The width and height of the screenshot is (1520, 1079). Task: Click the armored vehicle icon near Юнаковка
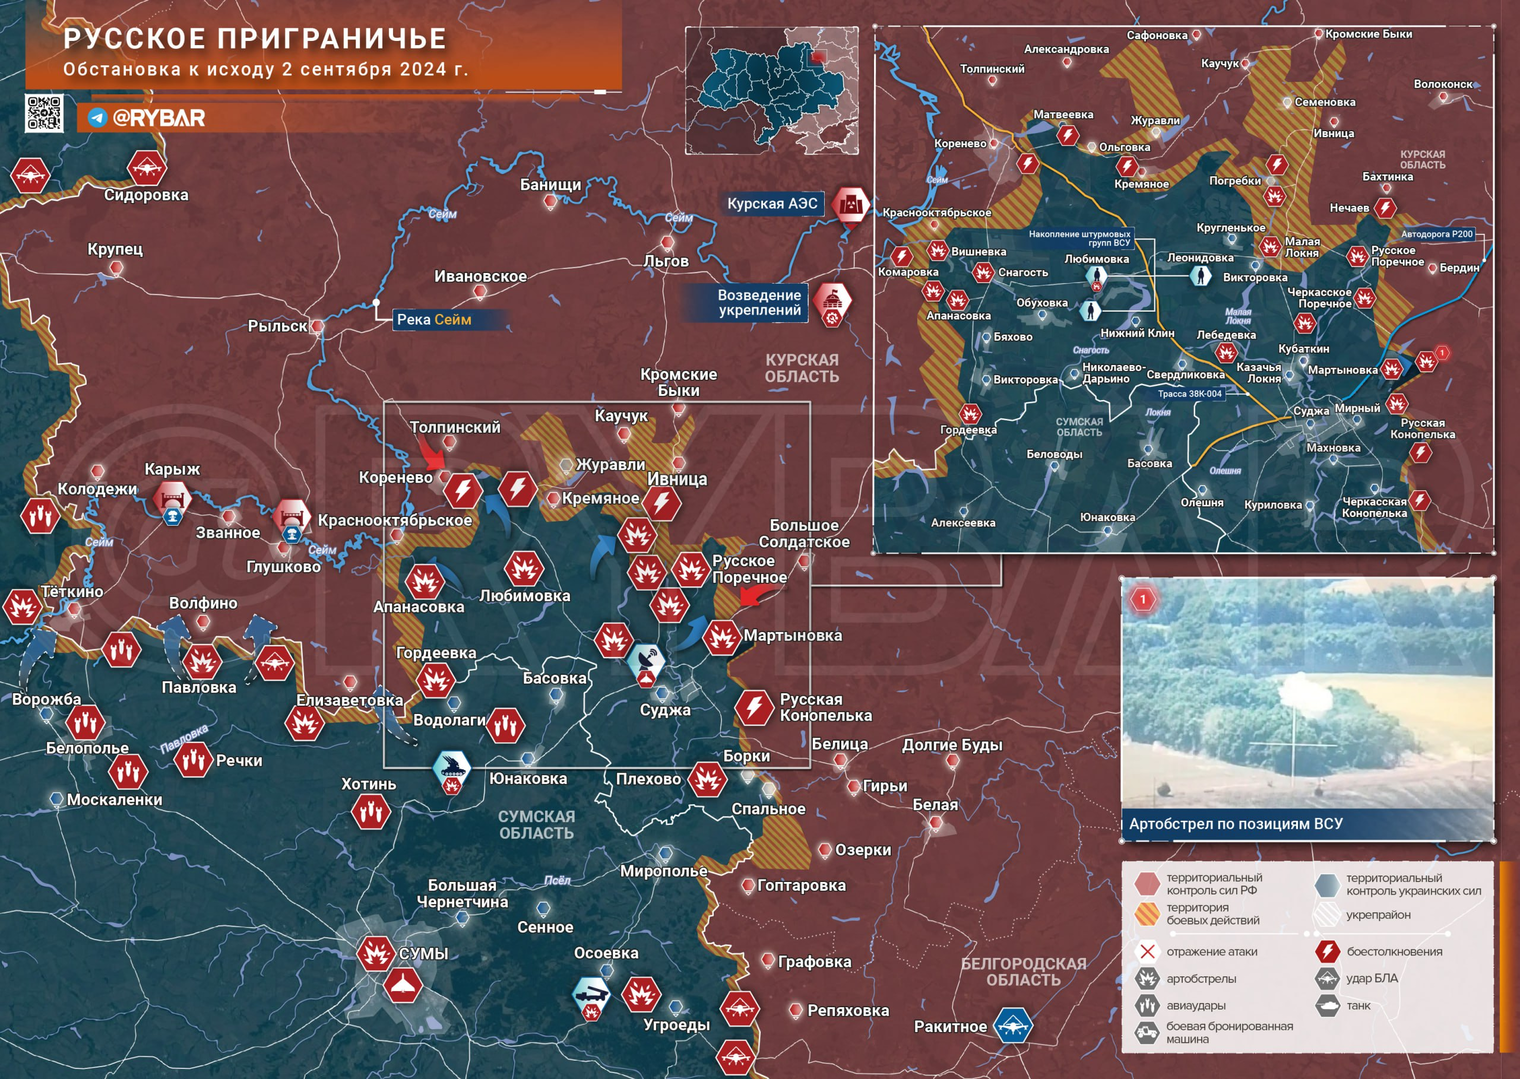pyautogui.click(x=452, y=768)
